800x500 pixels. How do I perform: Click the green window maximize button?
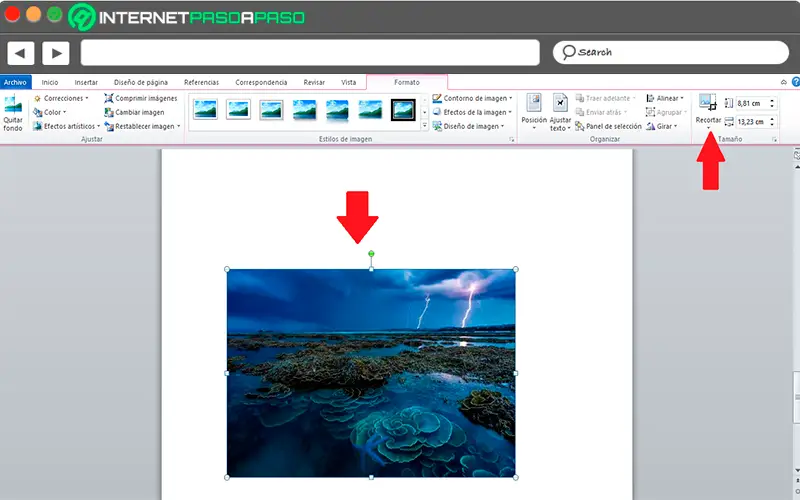point(54,14)
